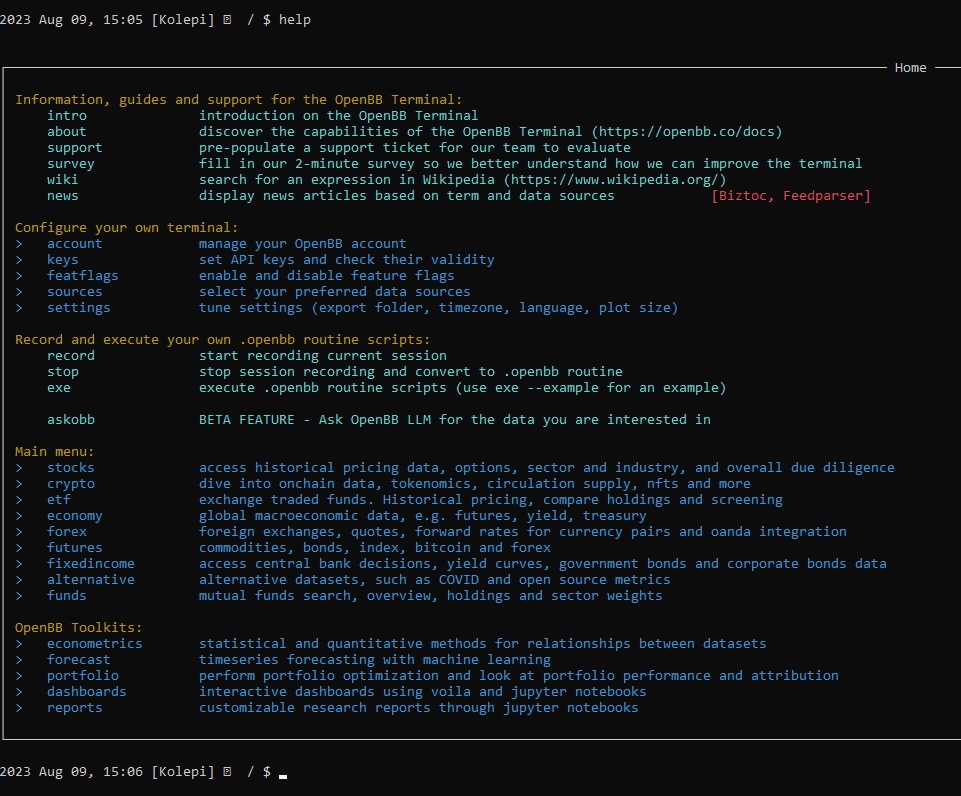
Task: Click the 'sources' menu entry
Action: (x=75, y=291)
